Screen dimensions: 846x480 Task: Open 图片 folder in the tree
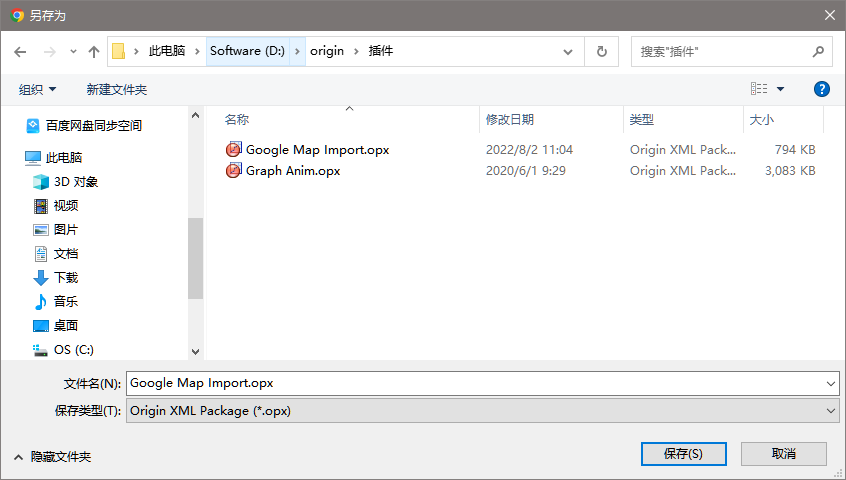tap(66, 230)
